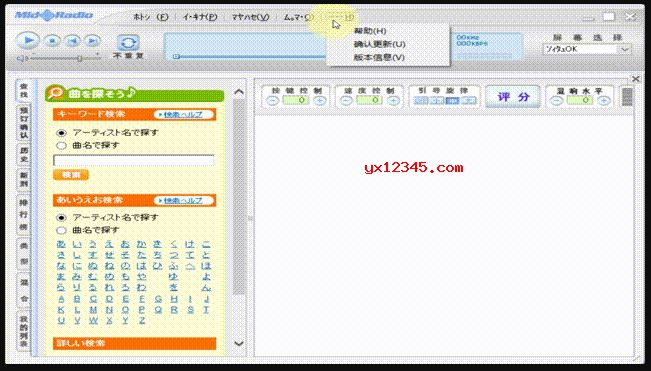651x371 pixels.
Task: Switch to the 历史 sidebar tab
Action: point(24,154)
